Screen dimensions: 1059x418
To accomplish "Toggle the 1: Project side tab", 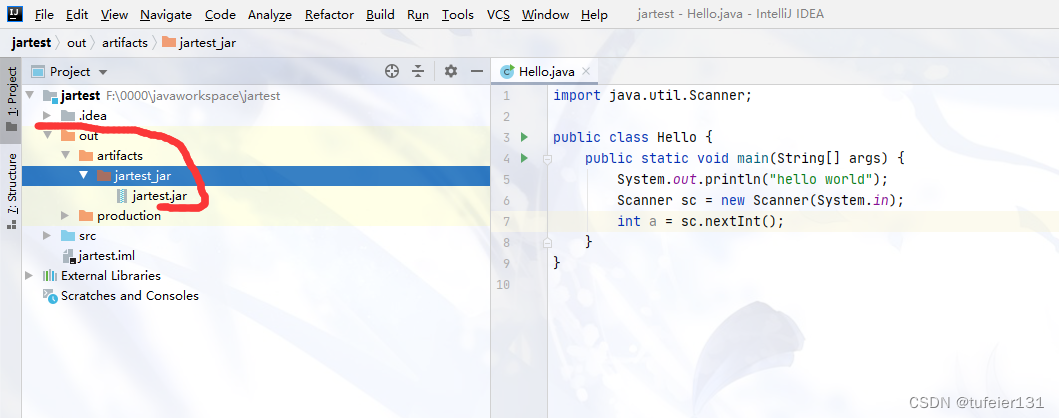I will tap(11, 100).
